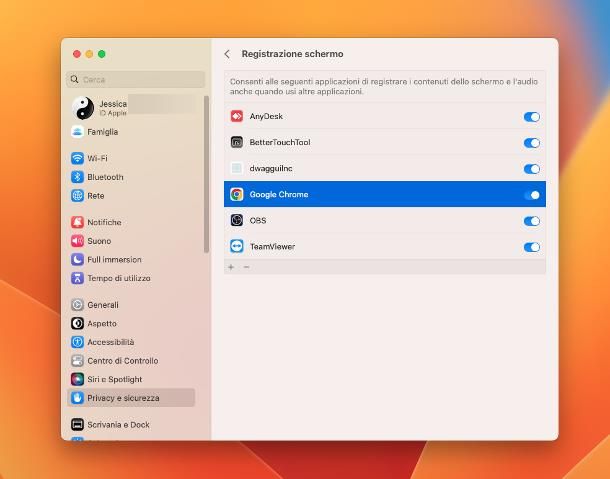
Task: Click the Scrivania e Dock icon
Action: (x=77, y=425)
